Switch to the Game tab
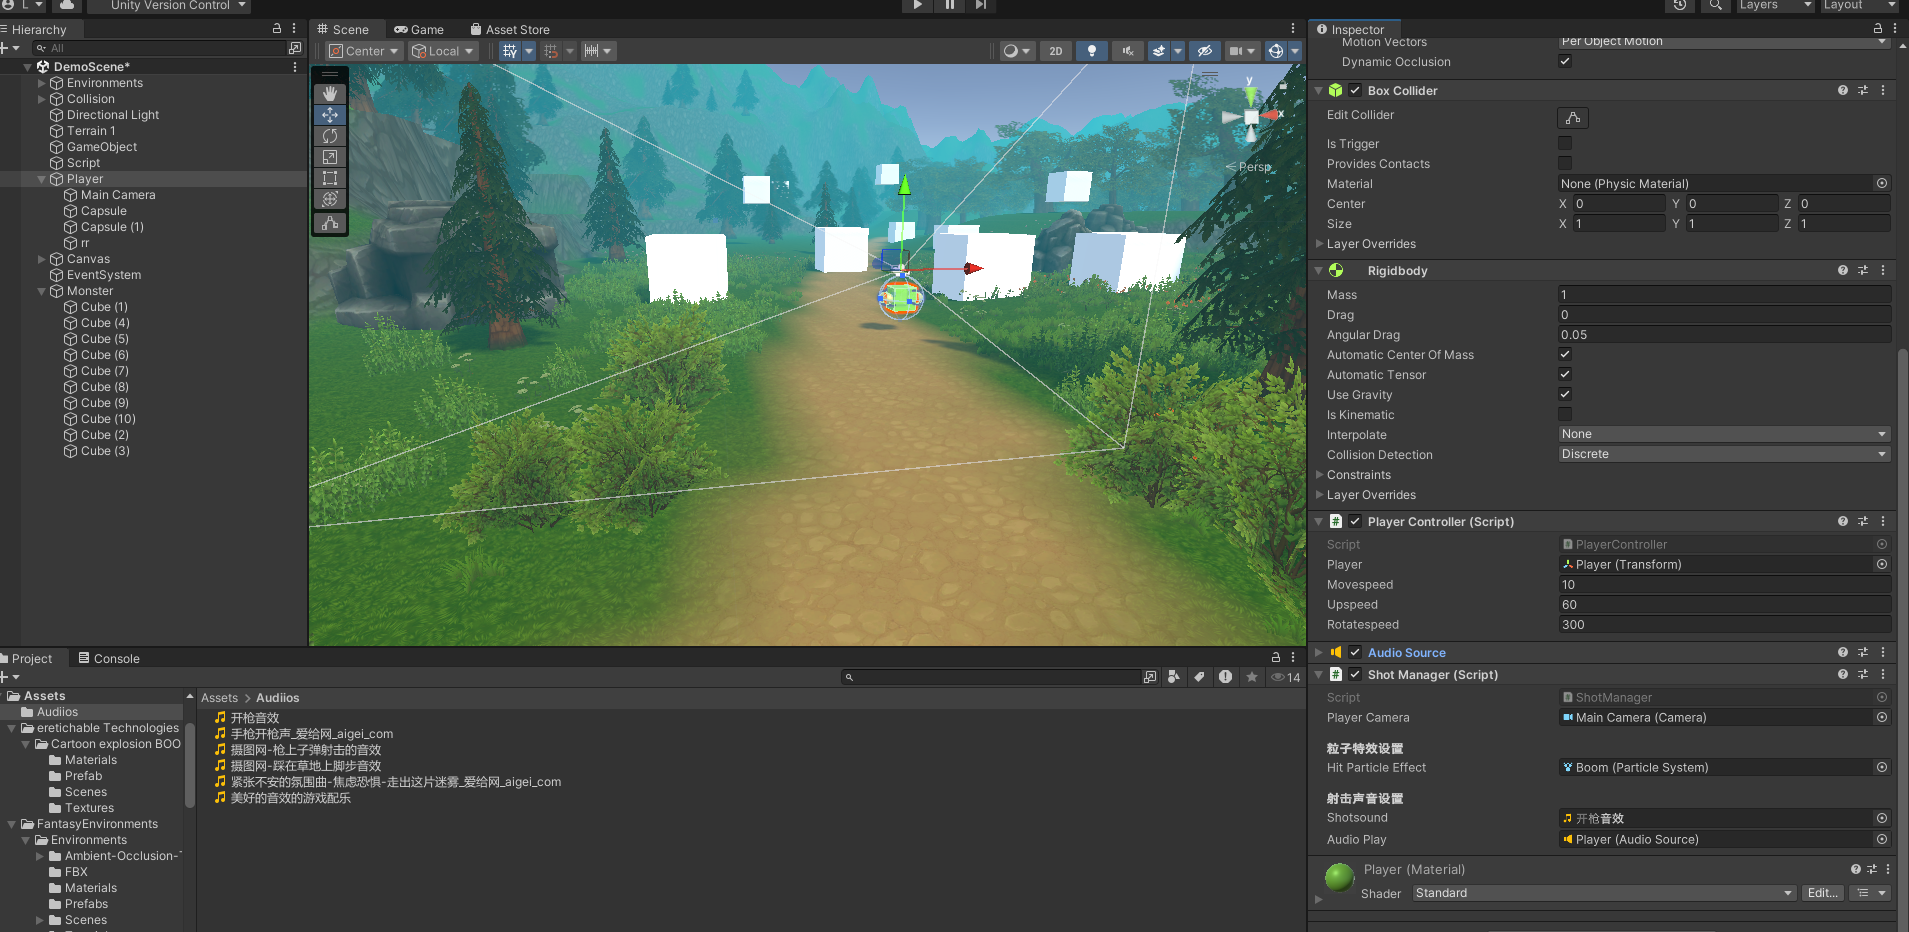 [419, 30]
